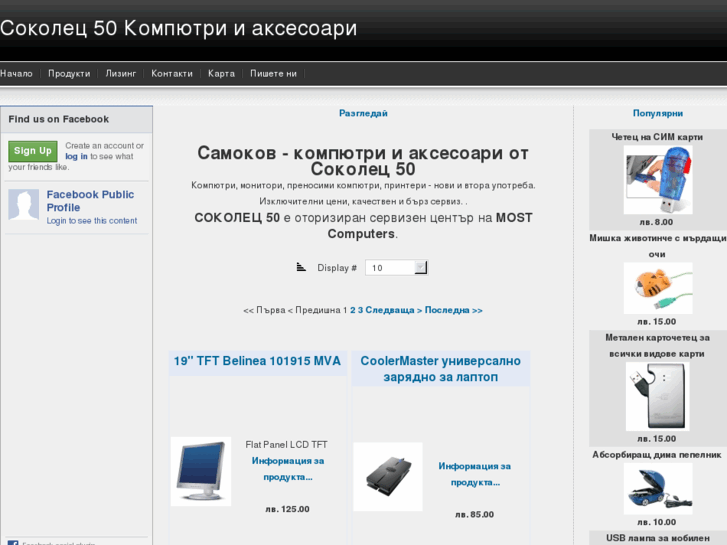Click the лв. 85.00 price text
The image size is (727, 545).
[x=474, y=514]
